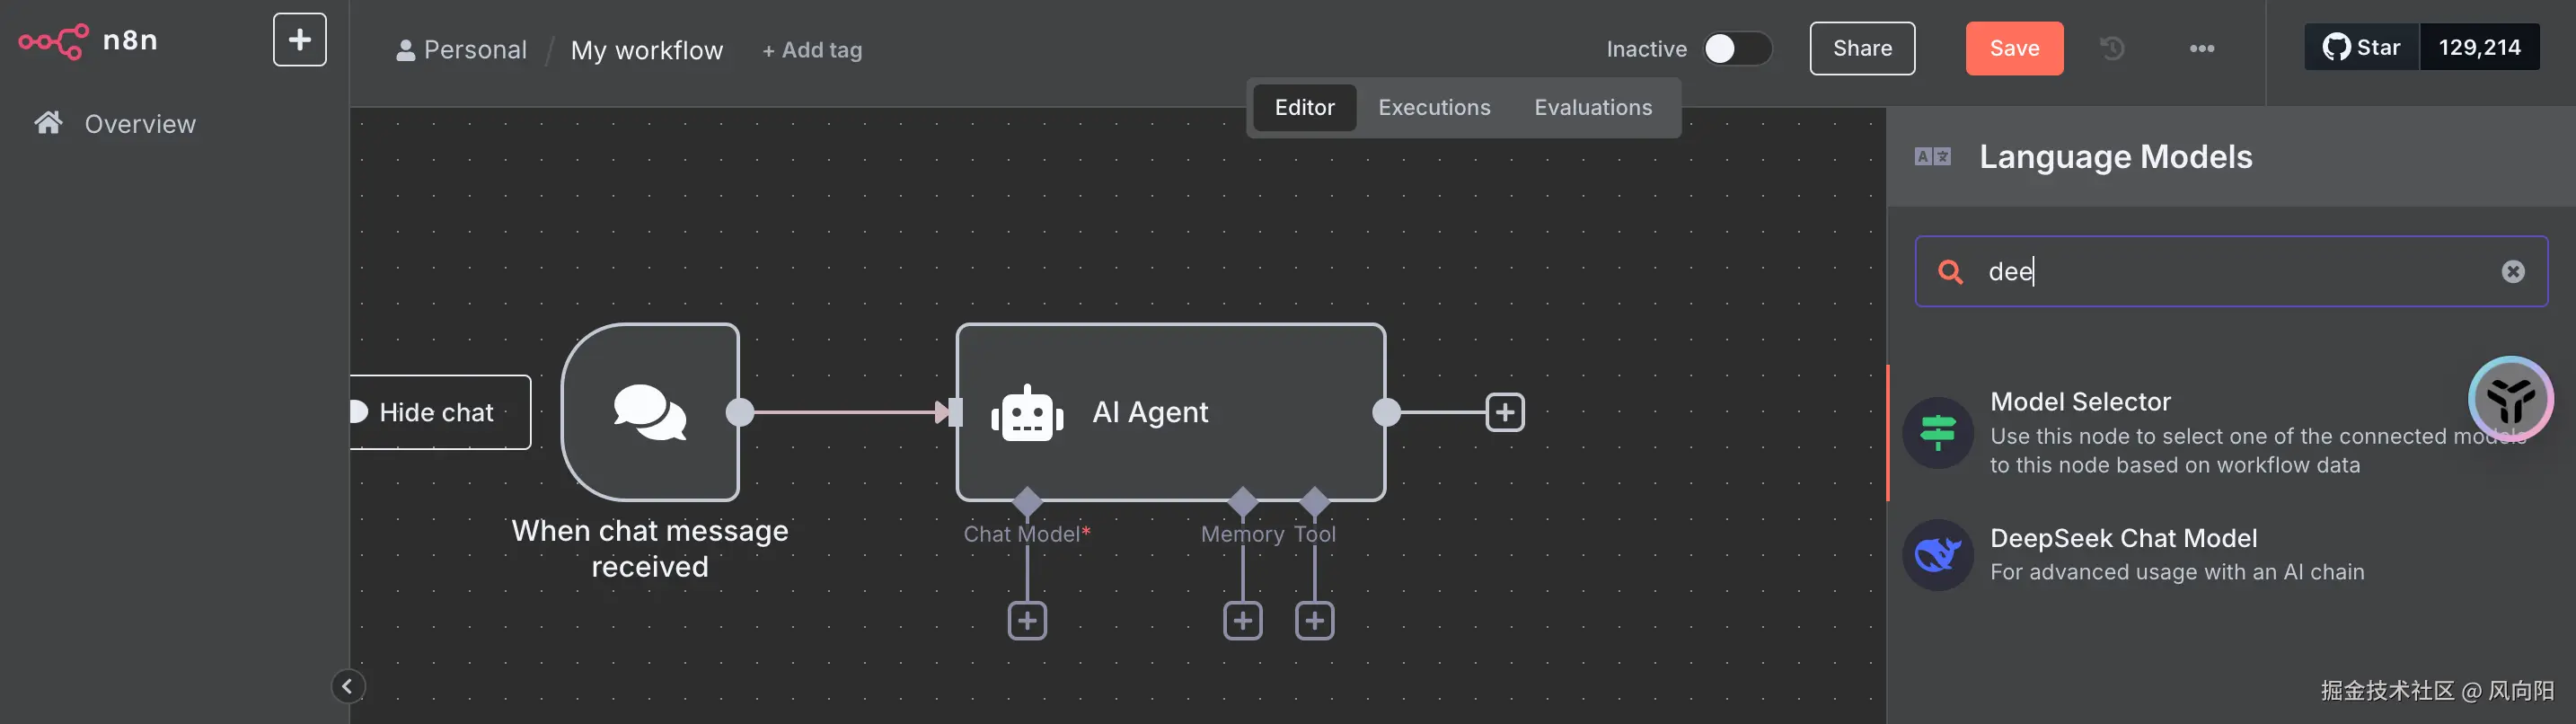Click the GitHub Star button
2576x724 pixels.
(2361, 47)
